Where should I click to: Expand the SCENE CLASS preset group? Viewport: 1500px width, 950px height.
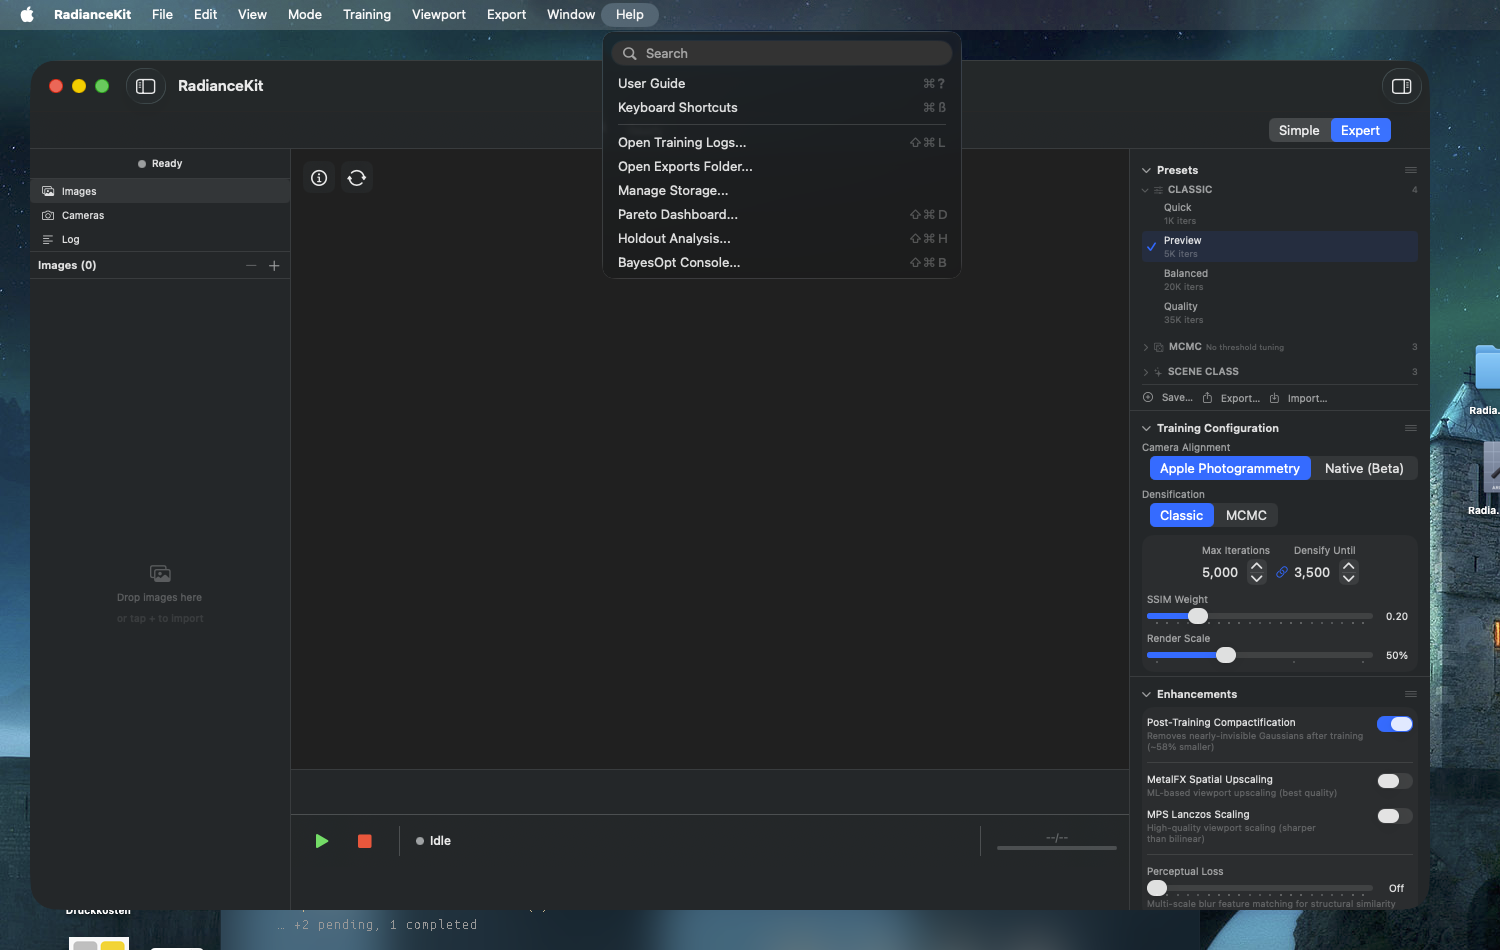(1145, 372)
